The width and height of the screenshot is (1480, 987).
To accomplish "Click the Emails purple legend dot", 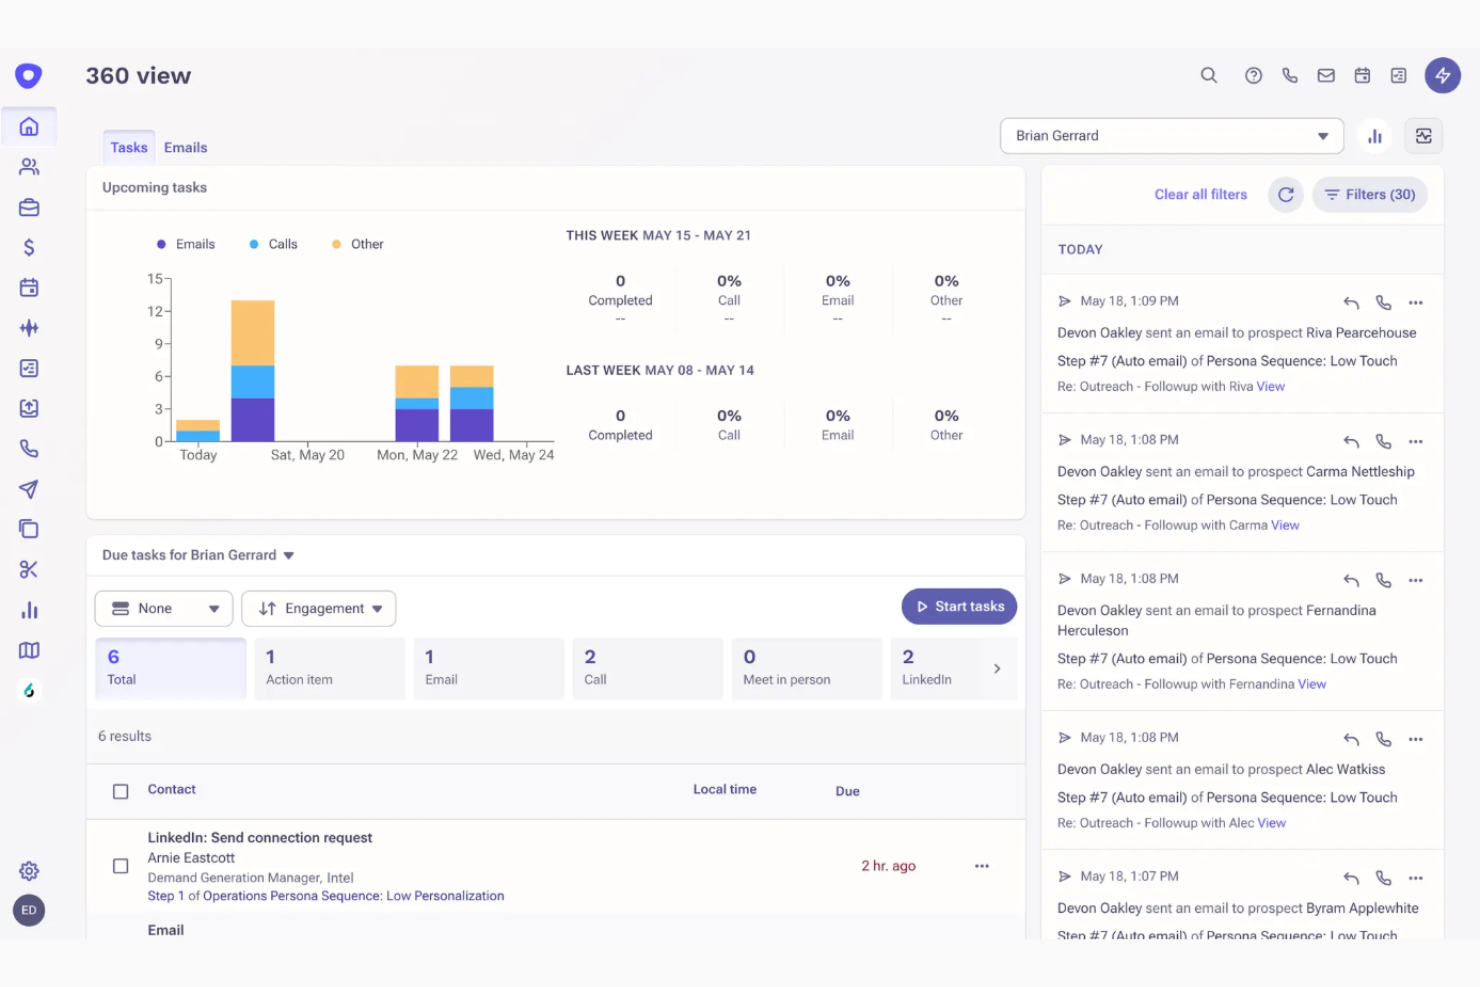I will (161, 244).
